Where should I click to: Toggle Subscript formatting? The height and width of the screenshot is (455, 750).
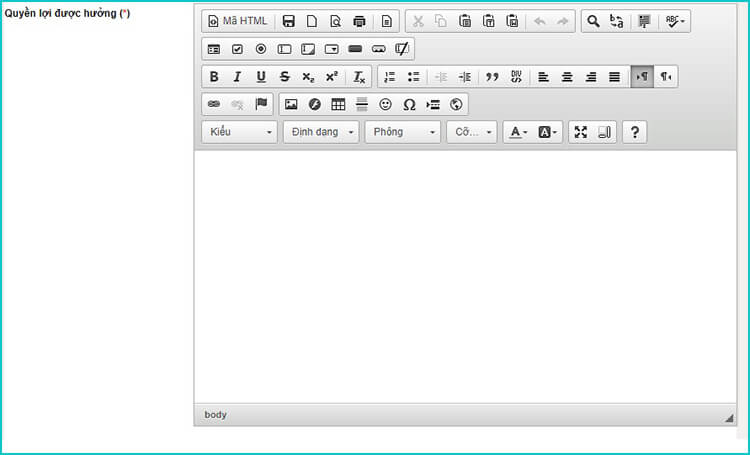point(308,77)
